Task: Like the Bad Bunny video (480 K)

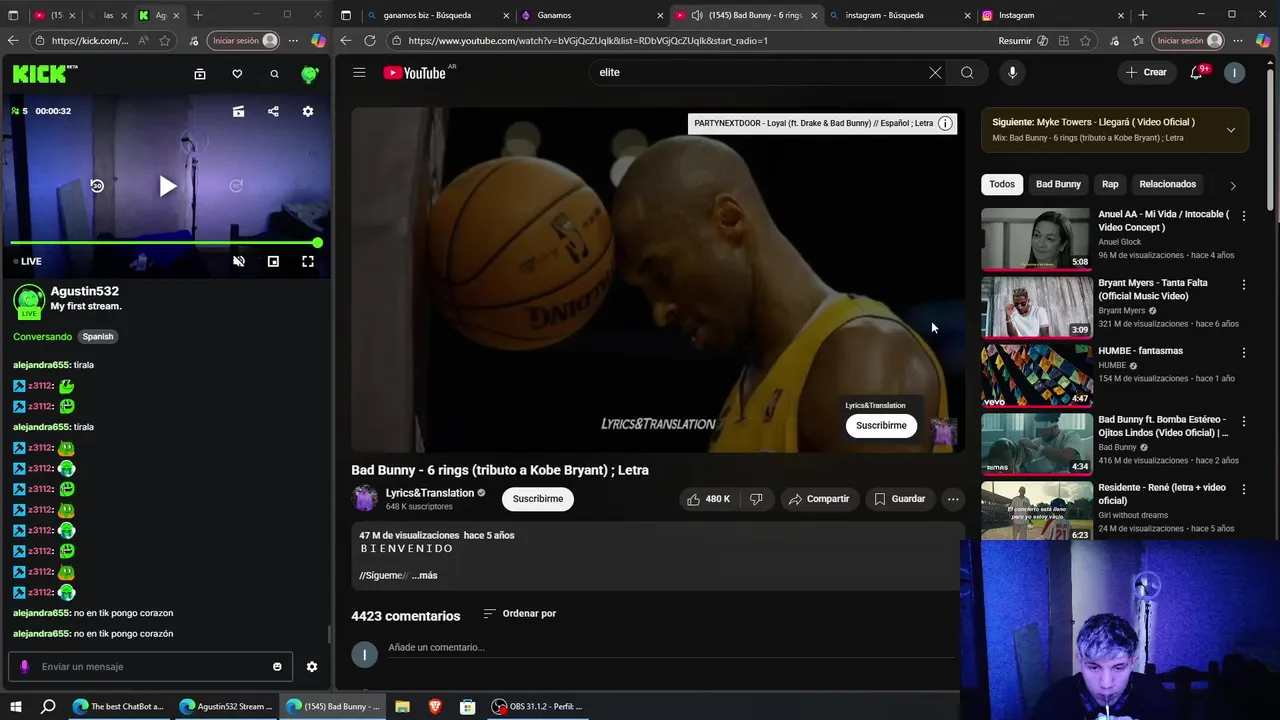Action: (708, 499)
